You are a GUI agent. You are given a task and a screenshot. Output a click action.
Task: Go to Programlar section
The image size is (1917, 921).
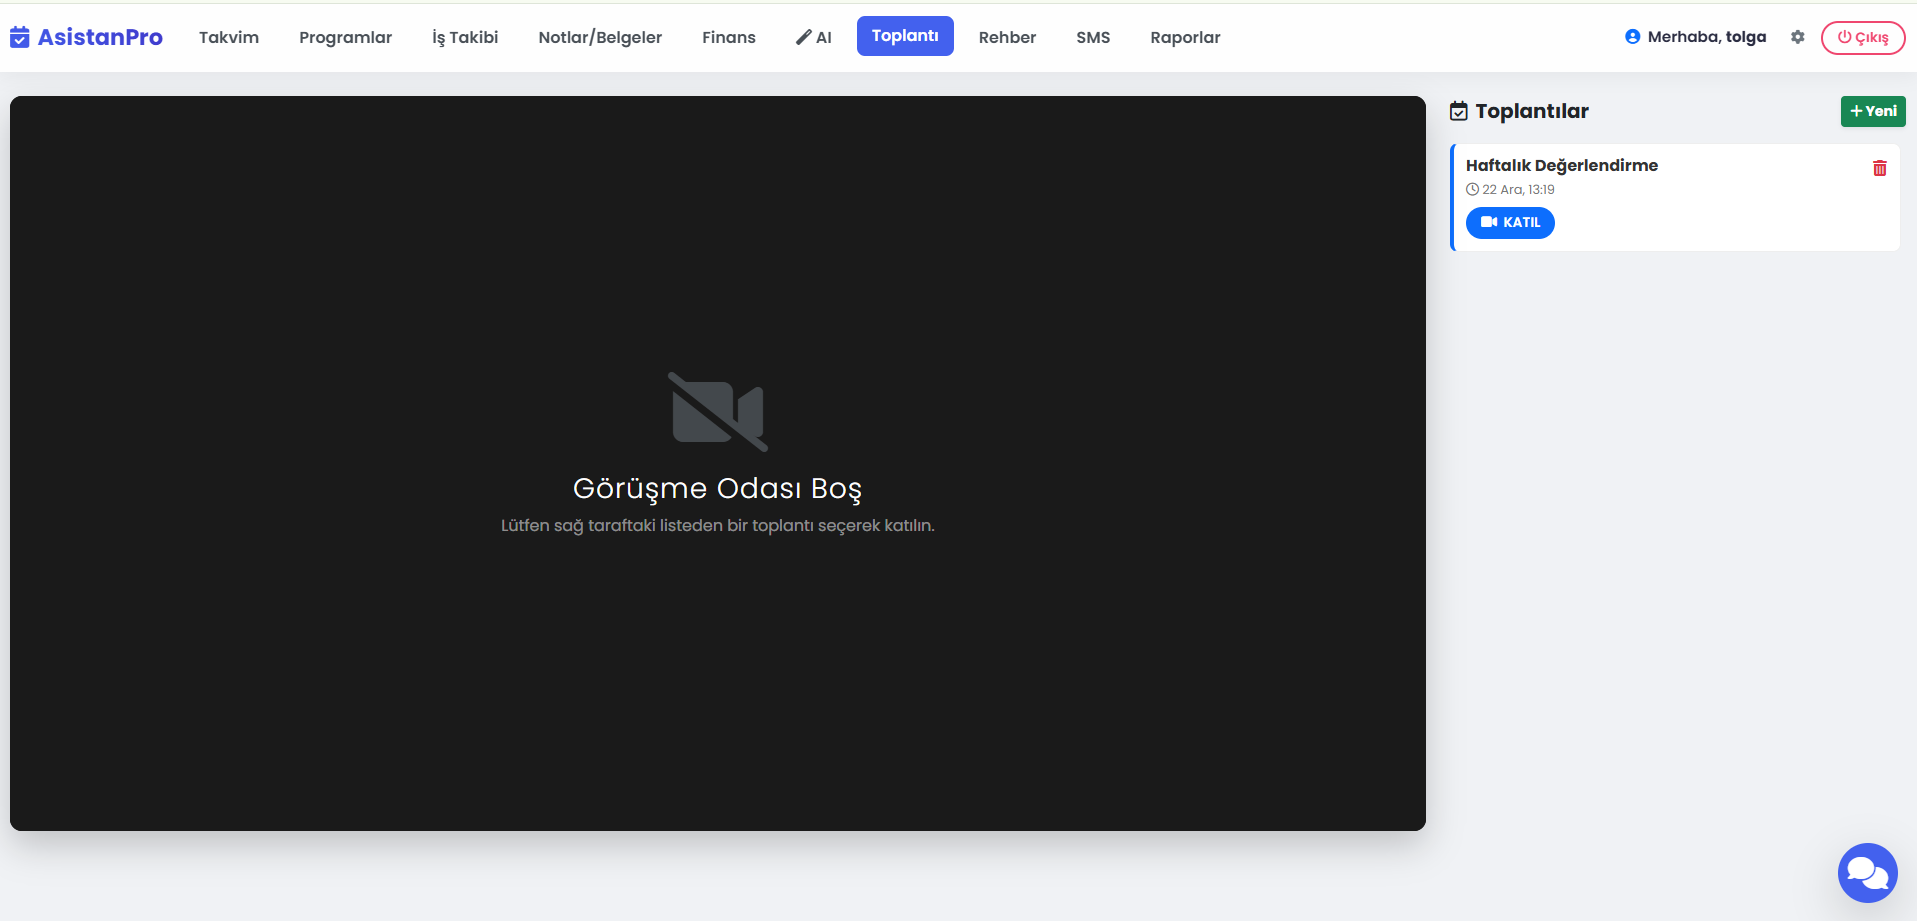pos(345,37)
